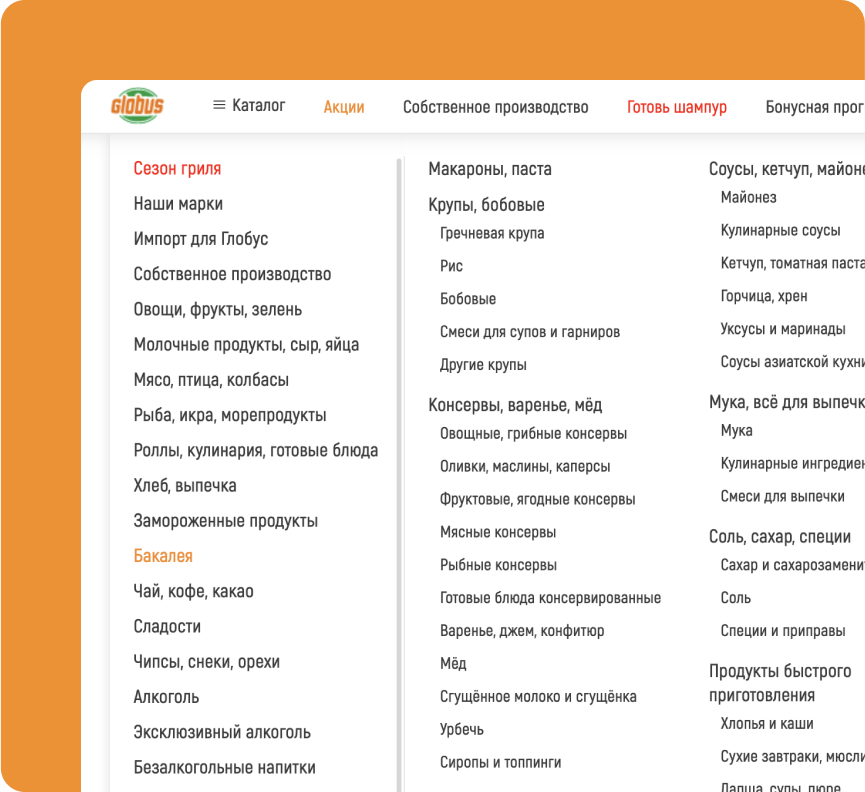
Task: Open Чай, кофе, какао category
Action: click(x=193, y=591)
